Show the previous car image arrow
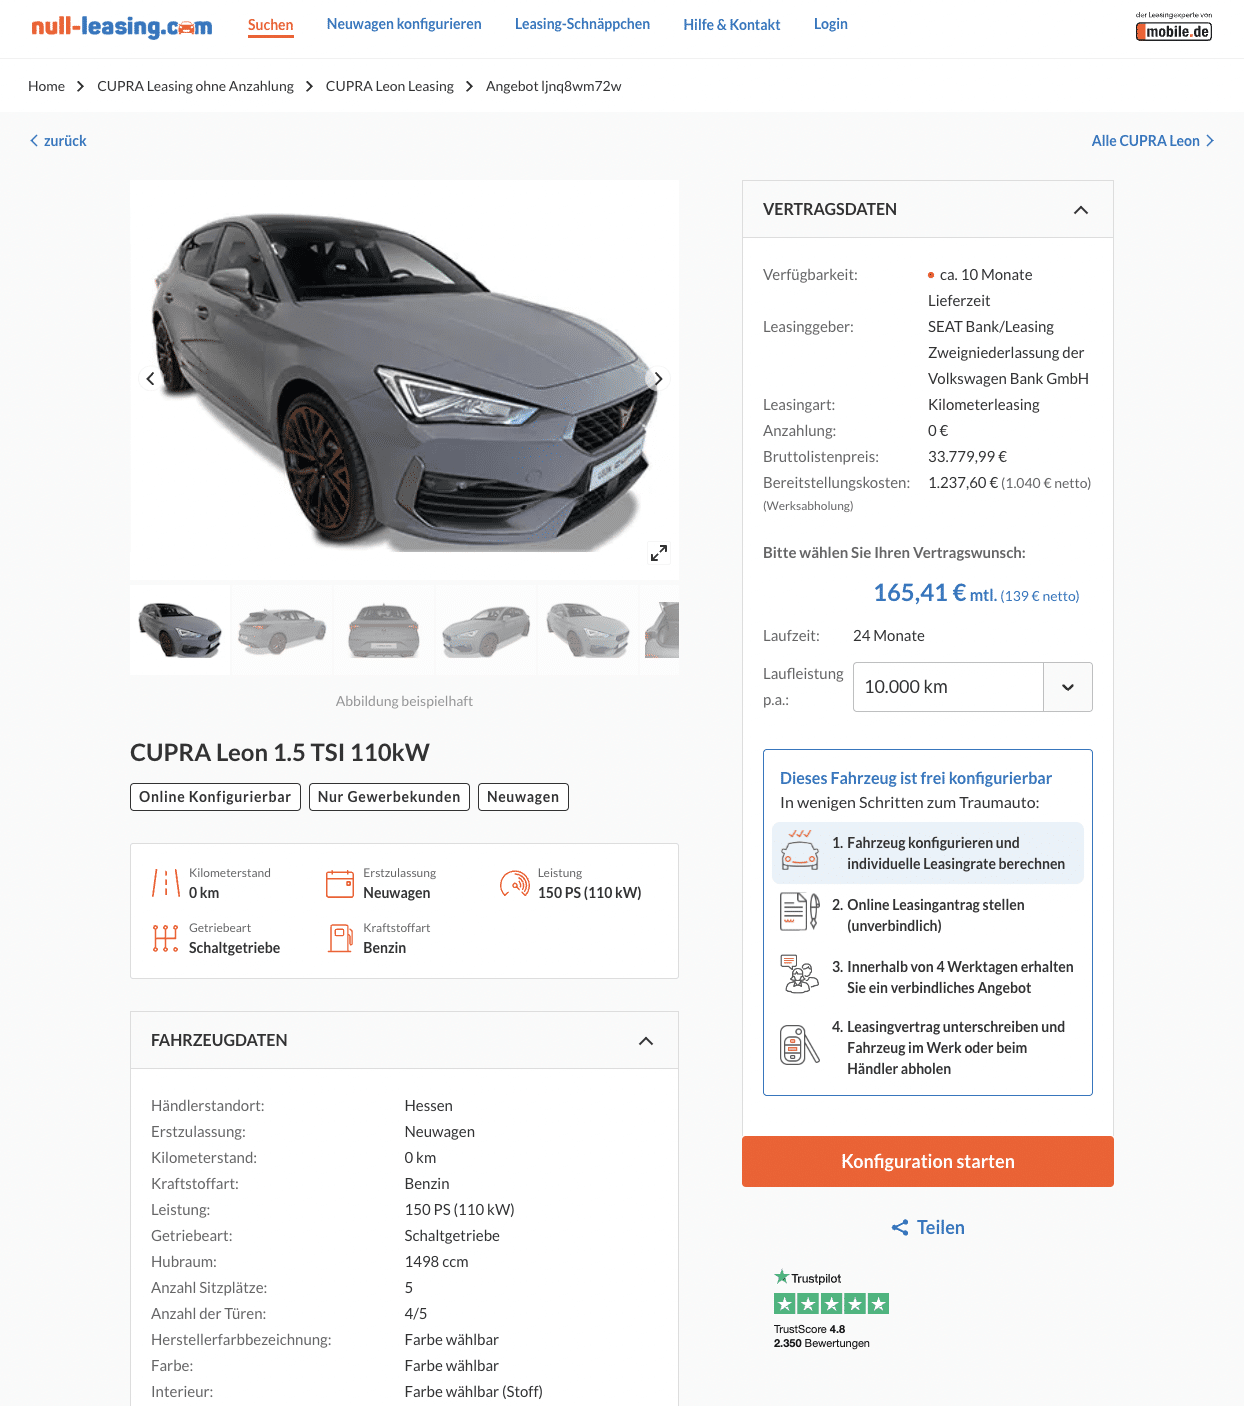Viewport: 1244px width, 1406px height. pos(150,379)
